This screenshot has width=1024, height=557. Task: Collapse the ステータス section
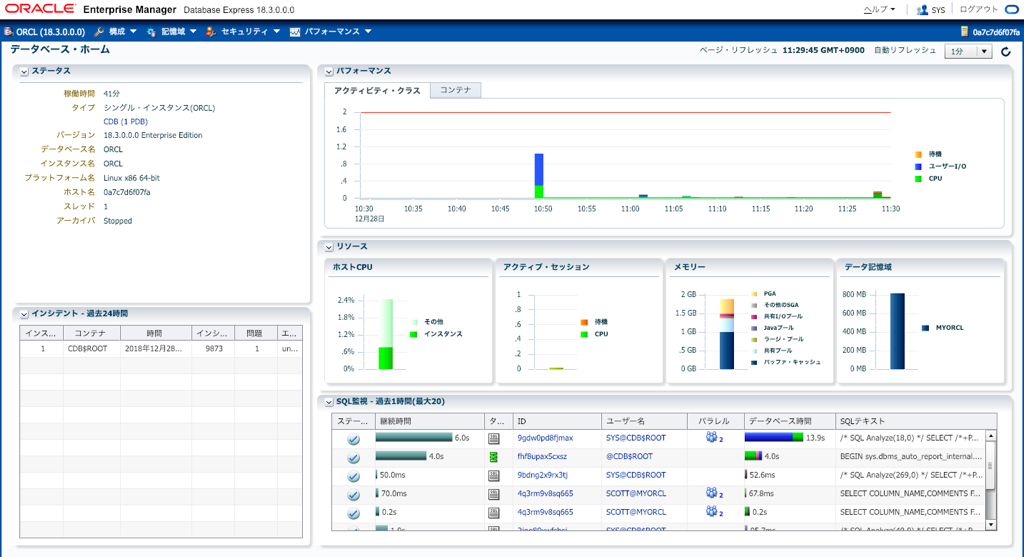24,71
